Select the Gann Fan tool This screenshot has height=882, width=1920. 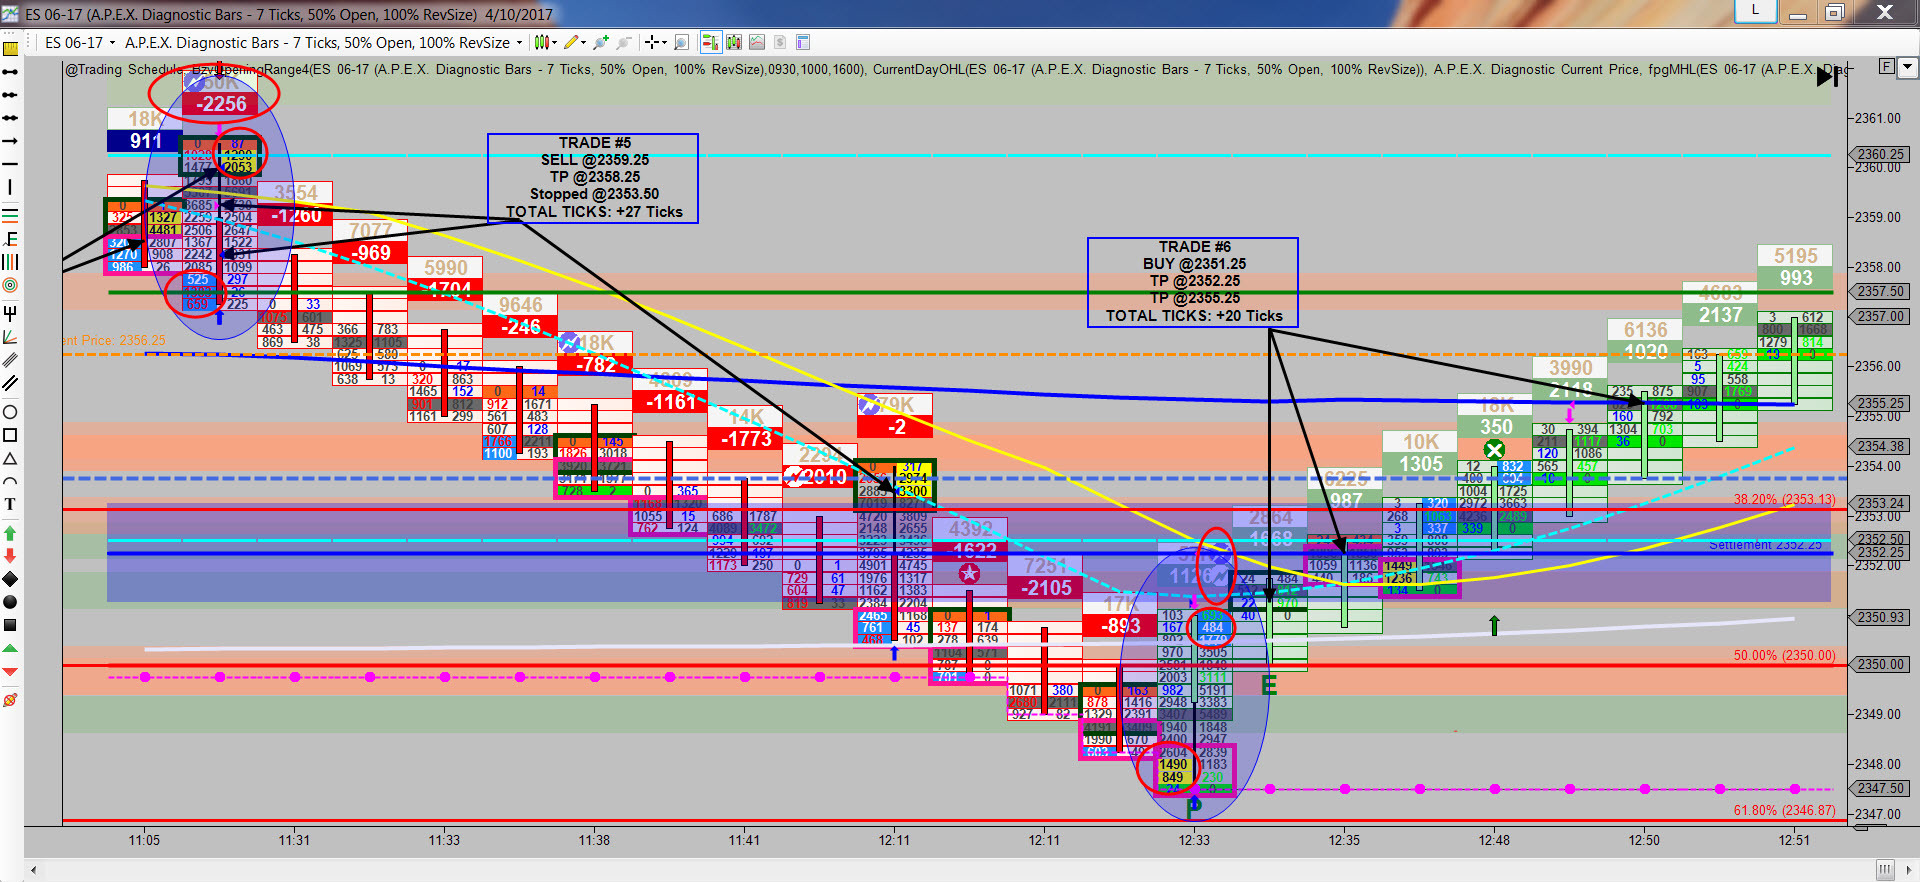pyautogui.click(x=10, y=336)
